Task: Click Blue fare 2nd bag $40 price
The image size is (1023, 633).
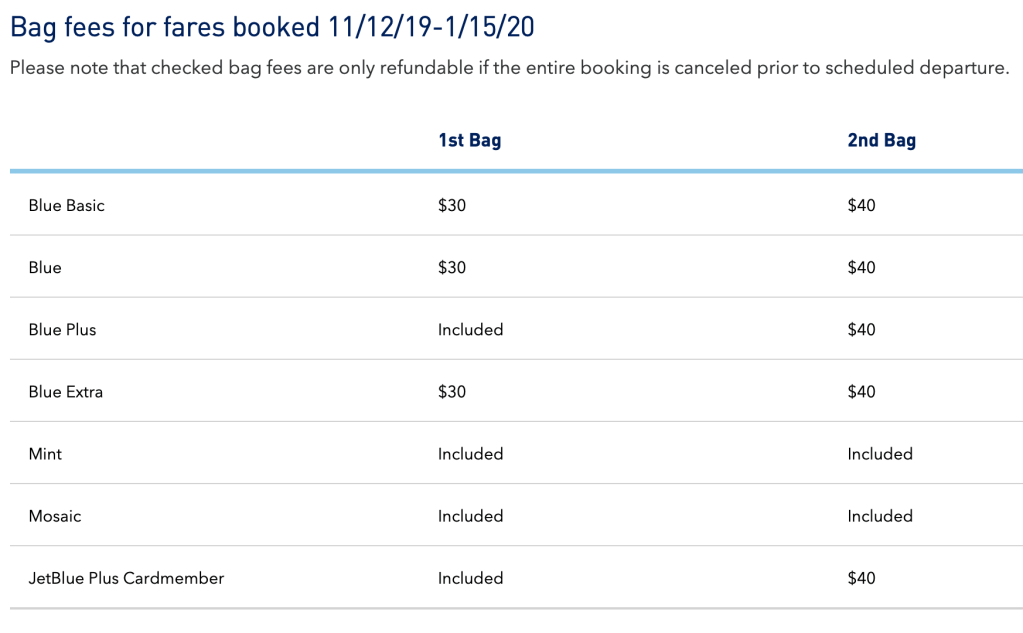Action: coord(861,268)
